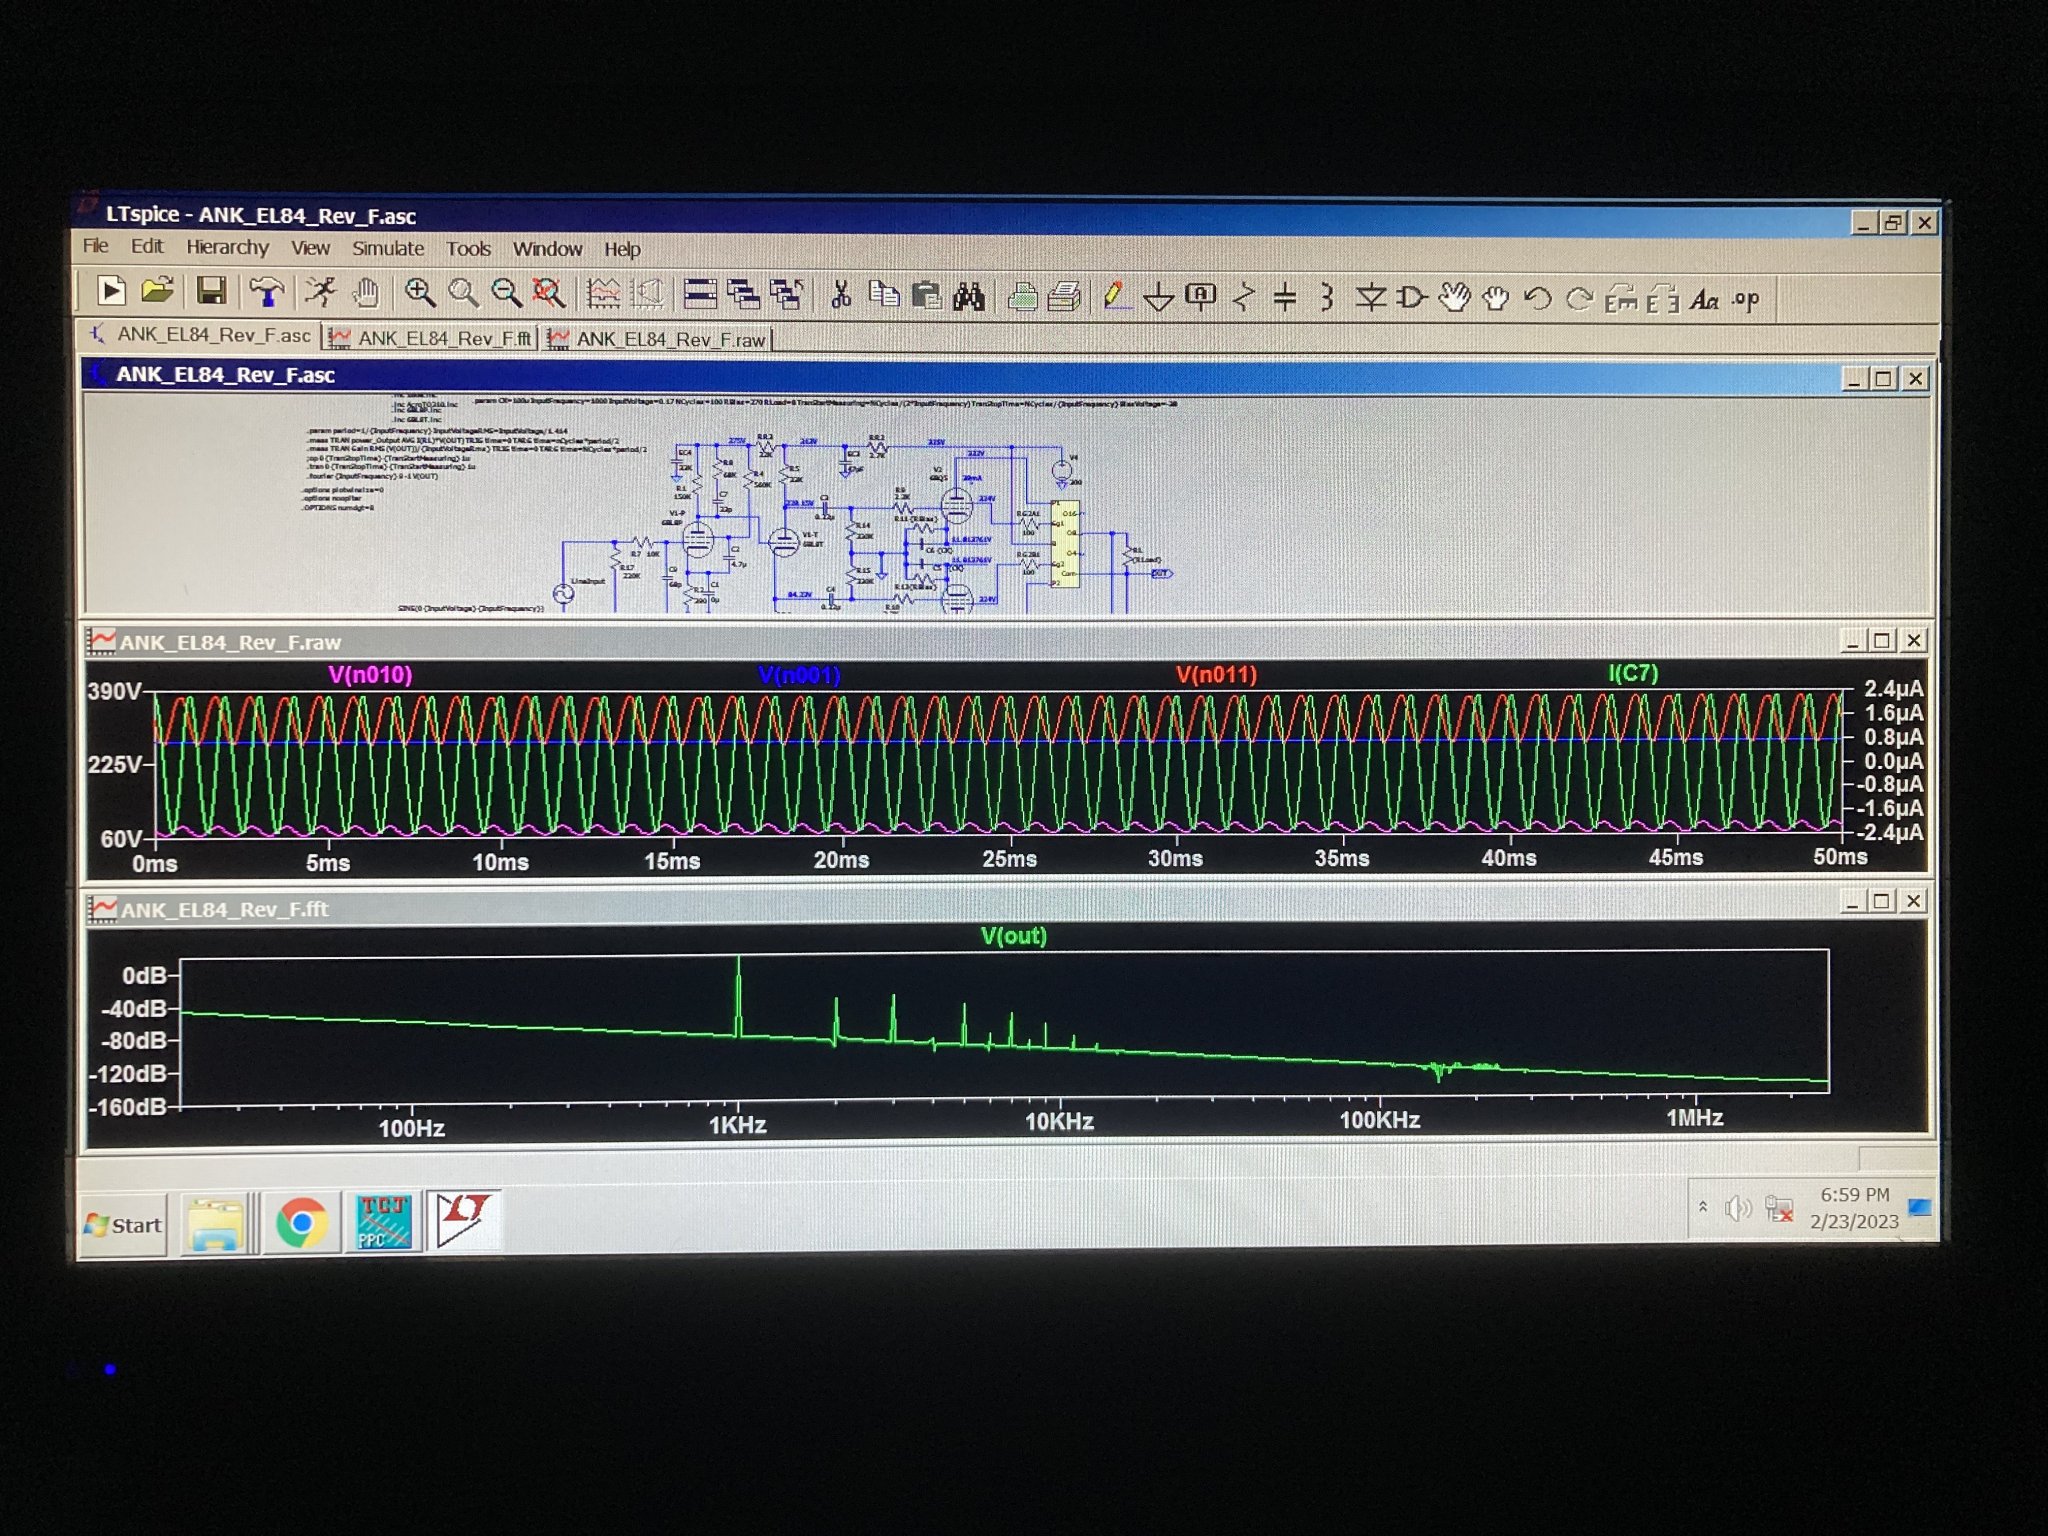Open the Hierarchy menu

click(x=227, y=247)
